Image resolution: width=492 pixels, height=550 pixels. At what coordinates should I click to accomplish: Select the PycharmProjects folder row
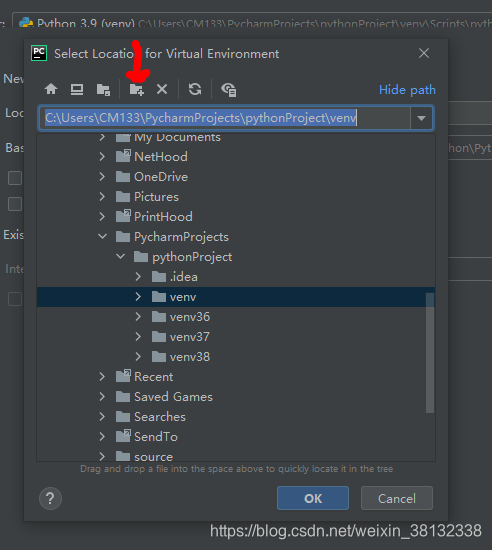(236, 237)
